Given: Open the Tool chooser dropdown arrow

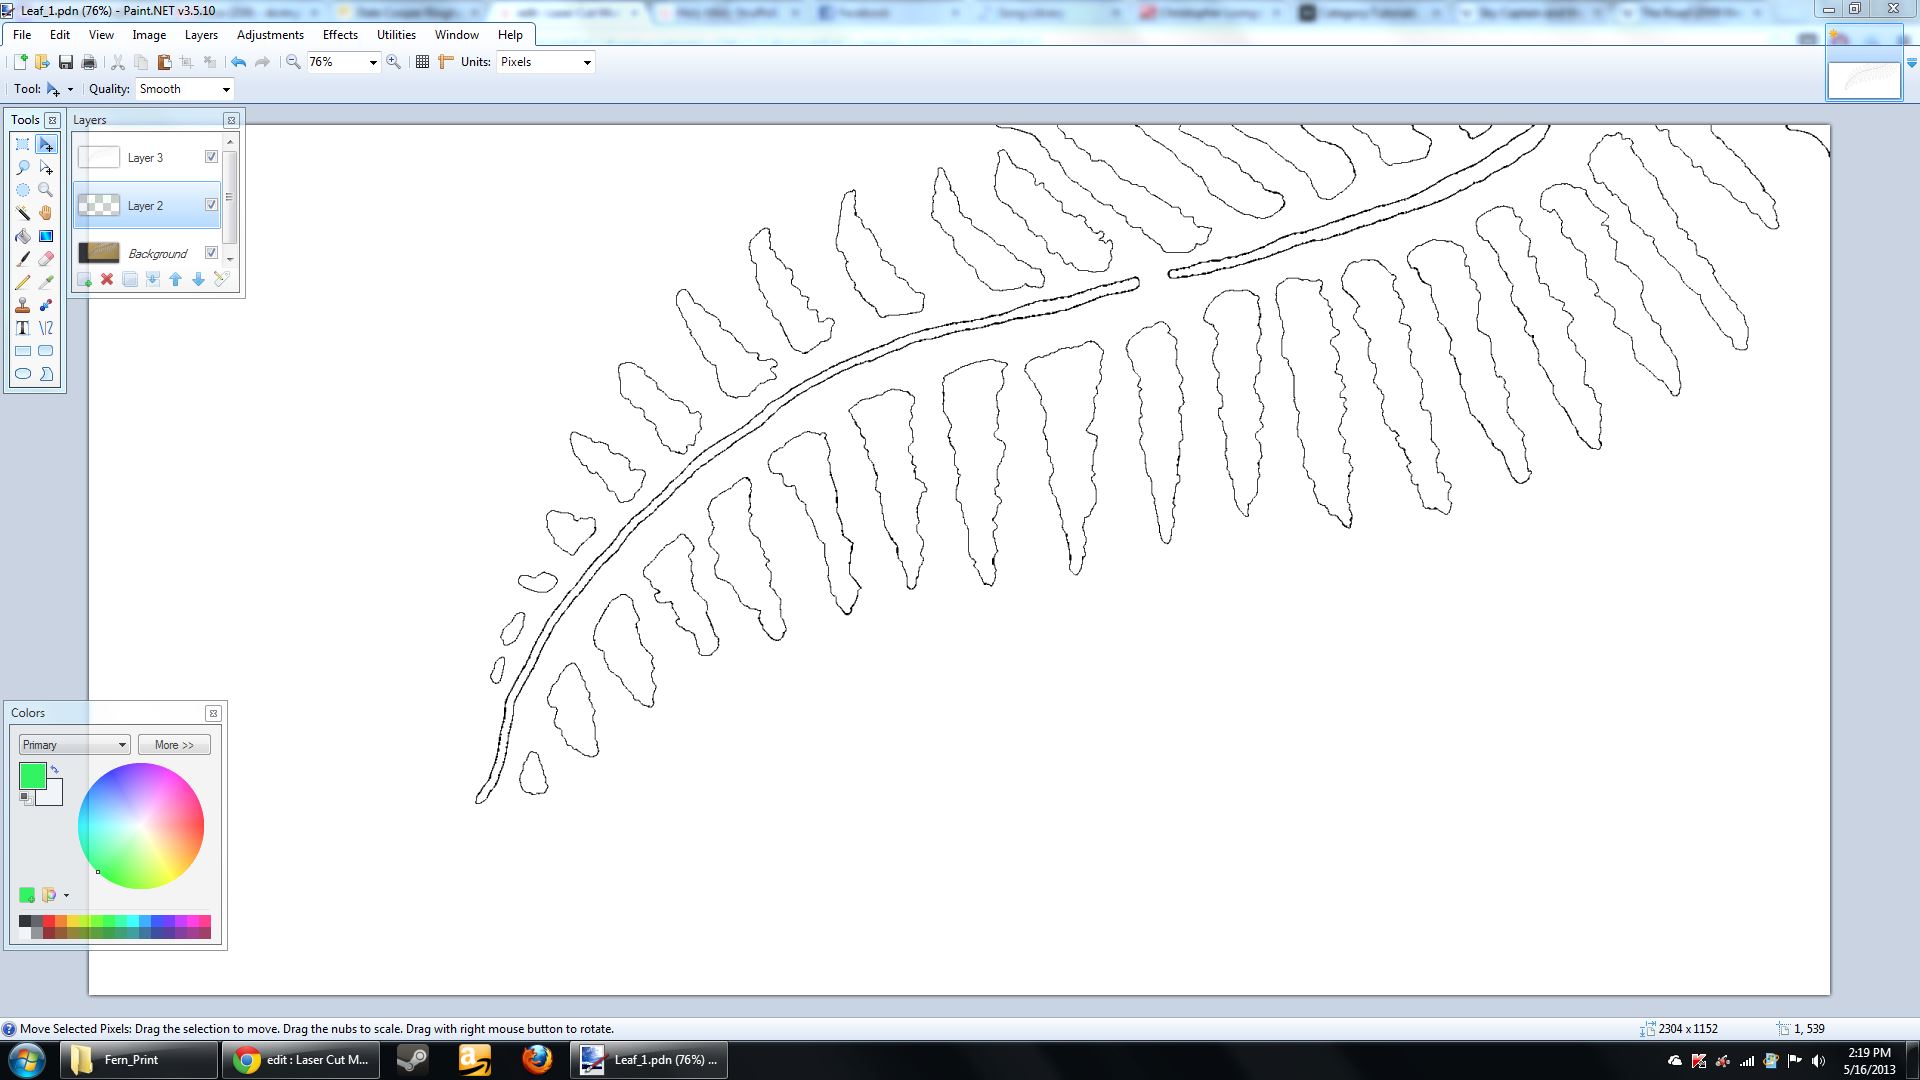Looking at the screenshot, I should tap(70, 89).
